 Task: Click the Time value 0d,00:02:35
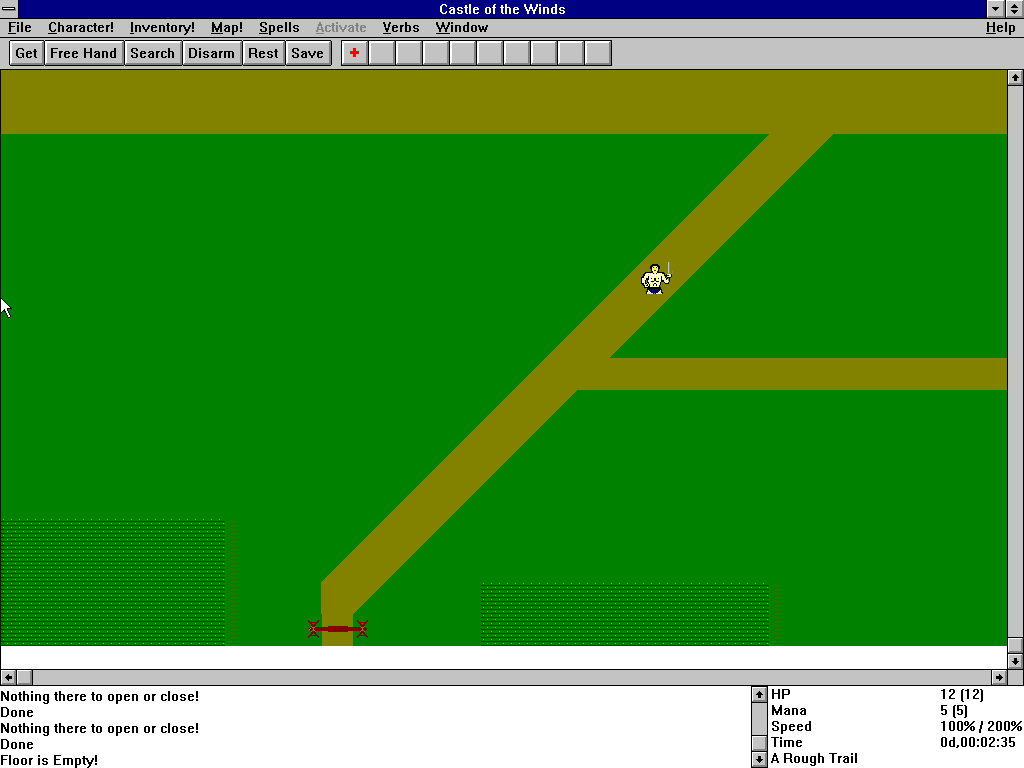point(978,743)
